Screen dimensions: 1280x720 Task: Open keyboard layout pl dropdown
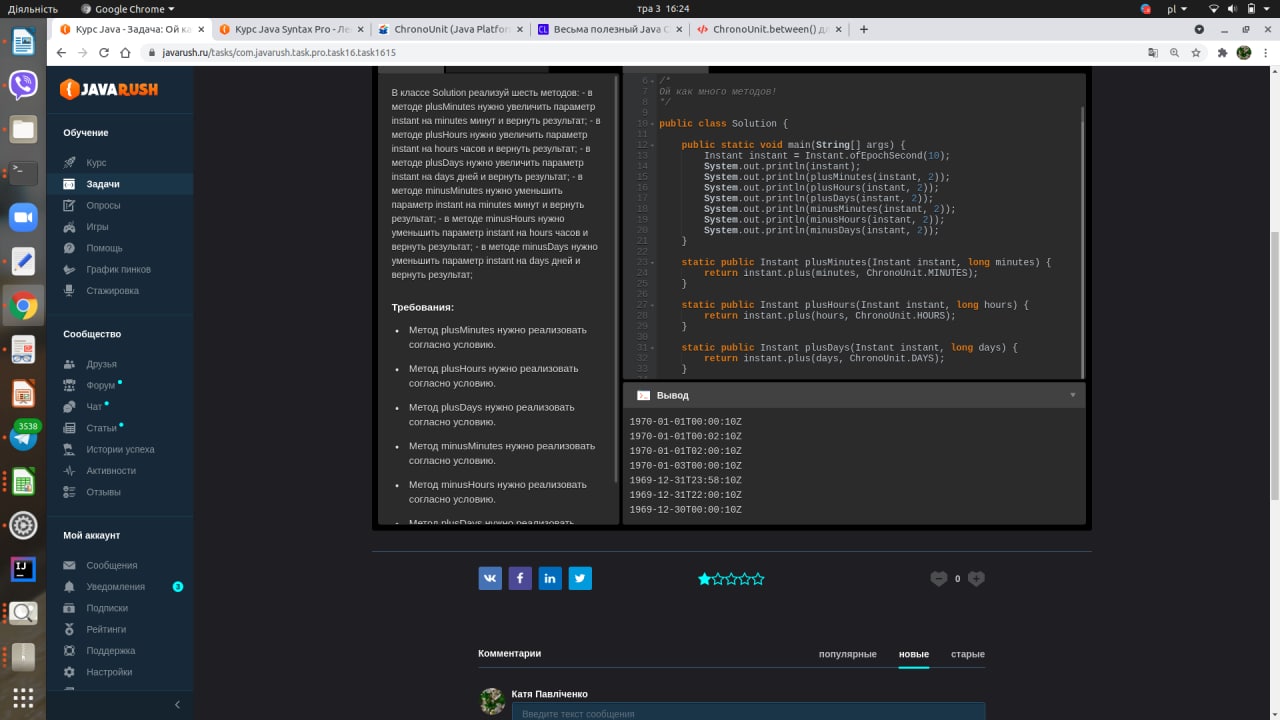[1176, 9]
